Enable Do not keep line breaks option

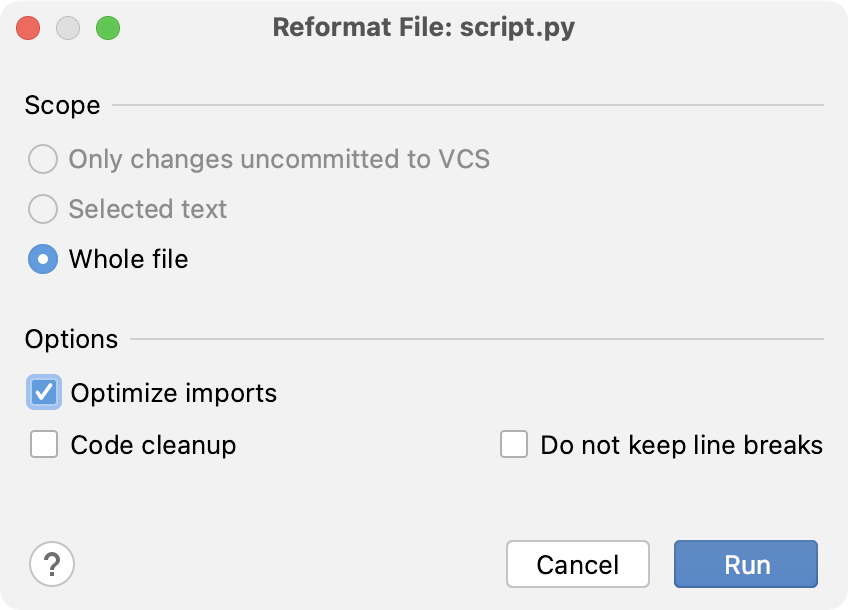514,444
